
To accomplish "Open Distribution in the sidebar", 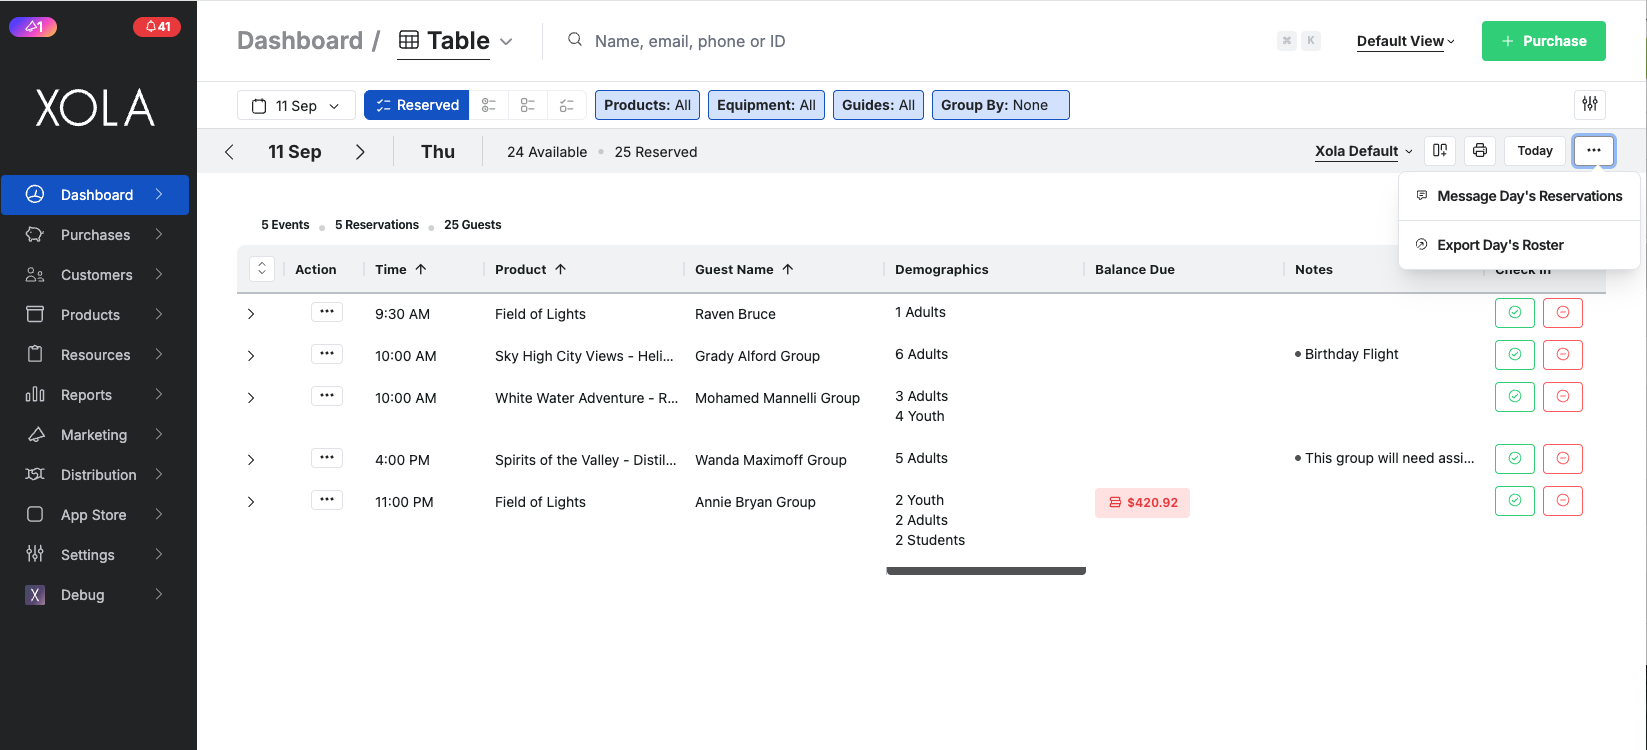I will 95,475.
